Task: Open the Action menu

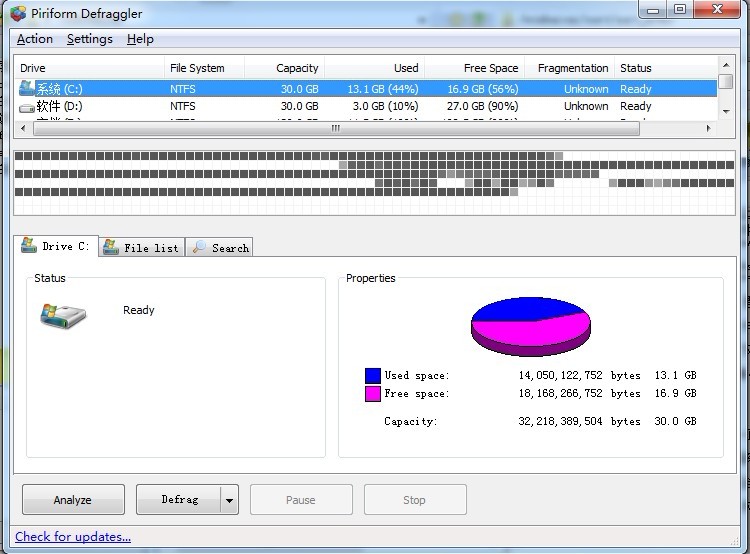Action: pos(35,39)
